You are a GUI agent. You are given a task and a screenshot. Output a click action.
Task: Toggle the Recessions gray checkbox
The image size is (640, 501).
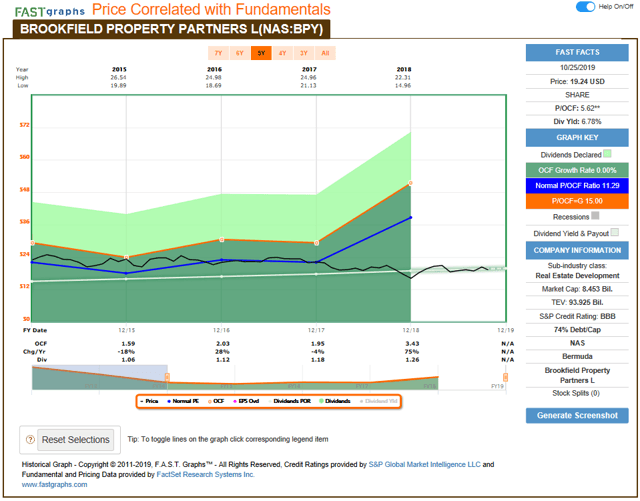[x=595, y=216]
